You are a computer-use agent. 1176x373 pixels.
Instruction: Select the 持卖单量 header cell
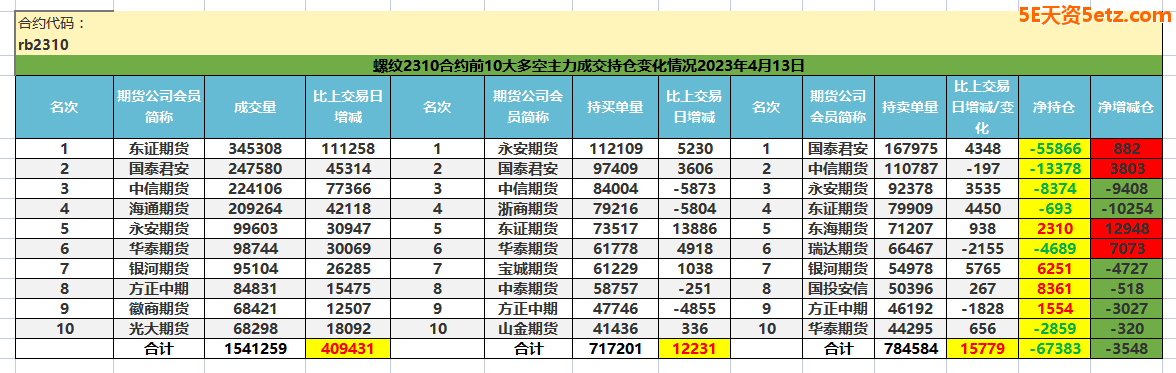(910, 107)
